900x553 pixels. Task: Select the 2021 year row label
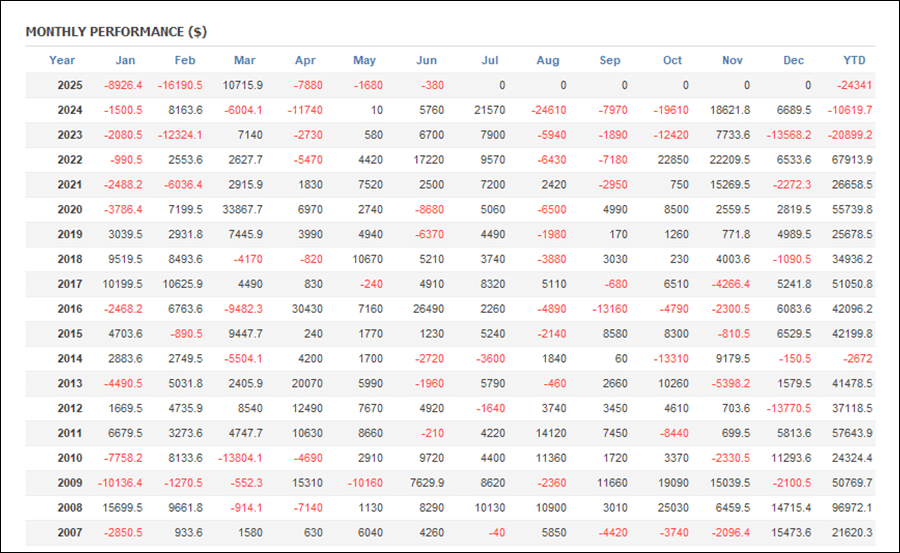[70, 184]
